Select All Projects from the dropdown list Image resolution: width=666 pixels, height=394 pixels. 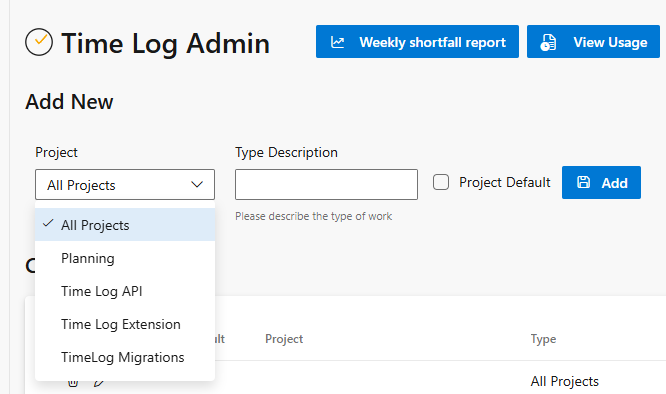[x=125, y=225]
